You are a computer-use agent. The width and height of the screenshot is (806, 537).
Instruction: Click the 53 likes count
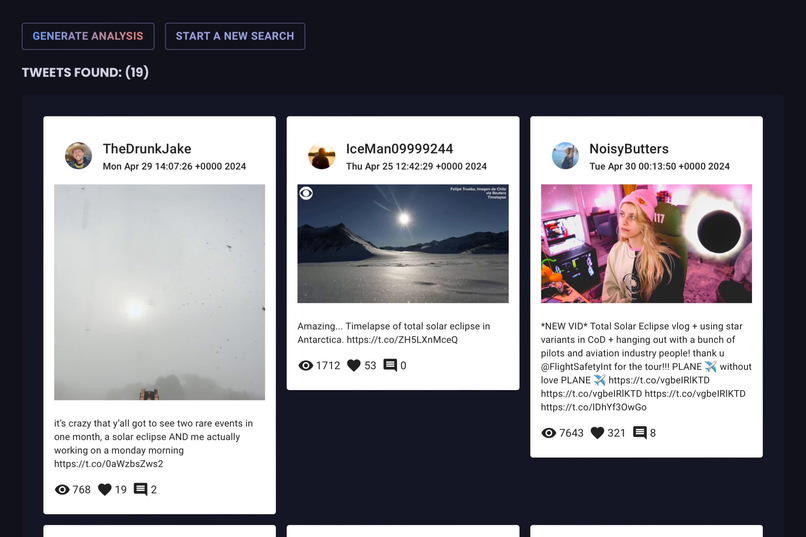click(370, 365)
